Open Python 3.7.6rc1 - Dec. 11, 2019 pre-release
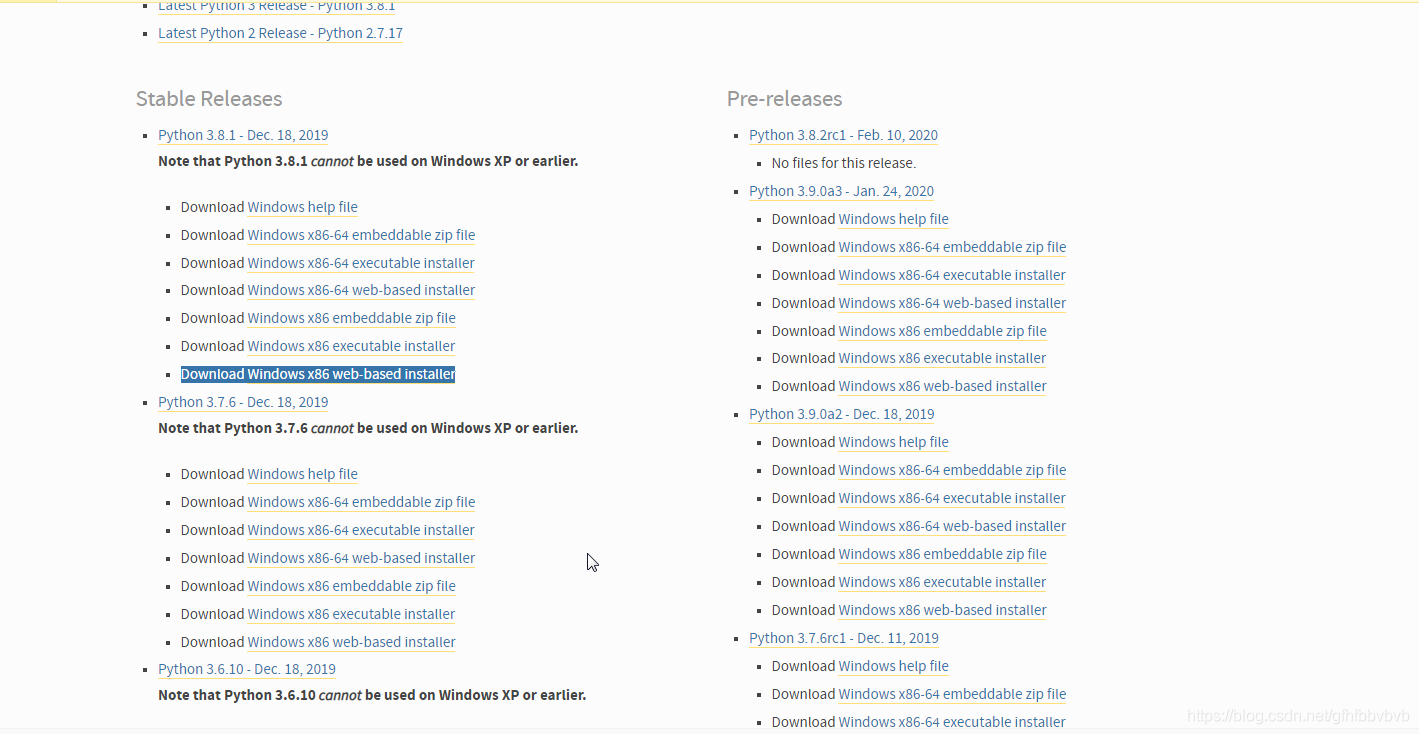 [x=844, y=638]
